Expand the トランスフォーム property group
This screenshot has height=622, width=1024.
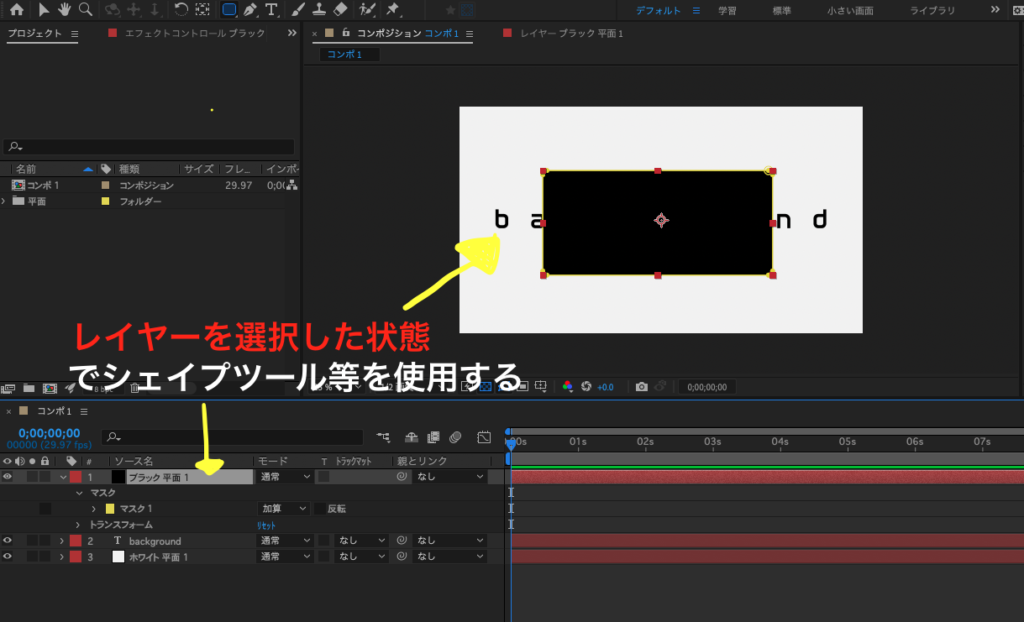point(78,525)
